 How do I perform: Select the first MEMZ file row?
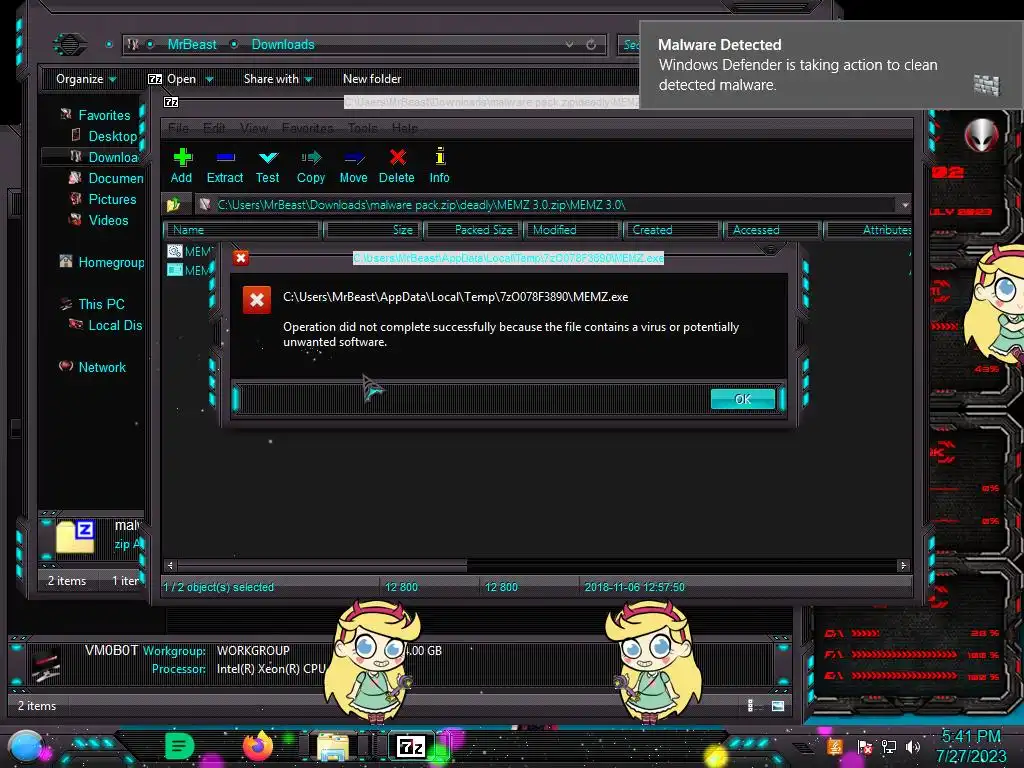pyautogui.click(x=189, y=251)
